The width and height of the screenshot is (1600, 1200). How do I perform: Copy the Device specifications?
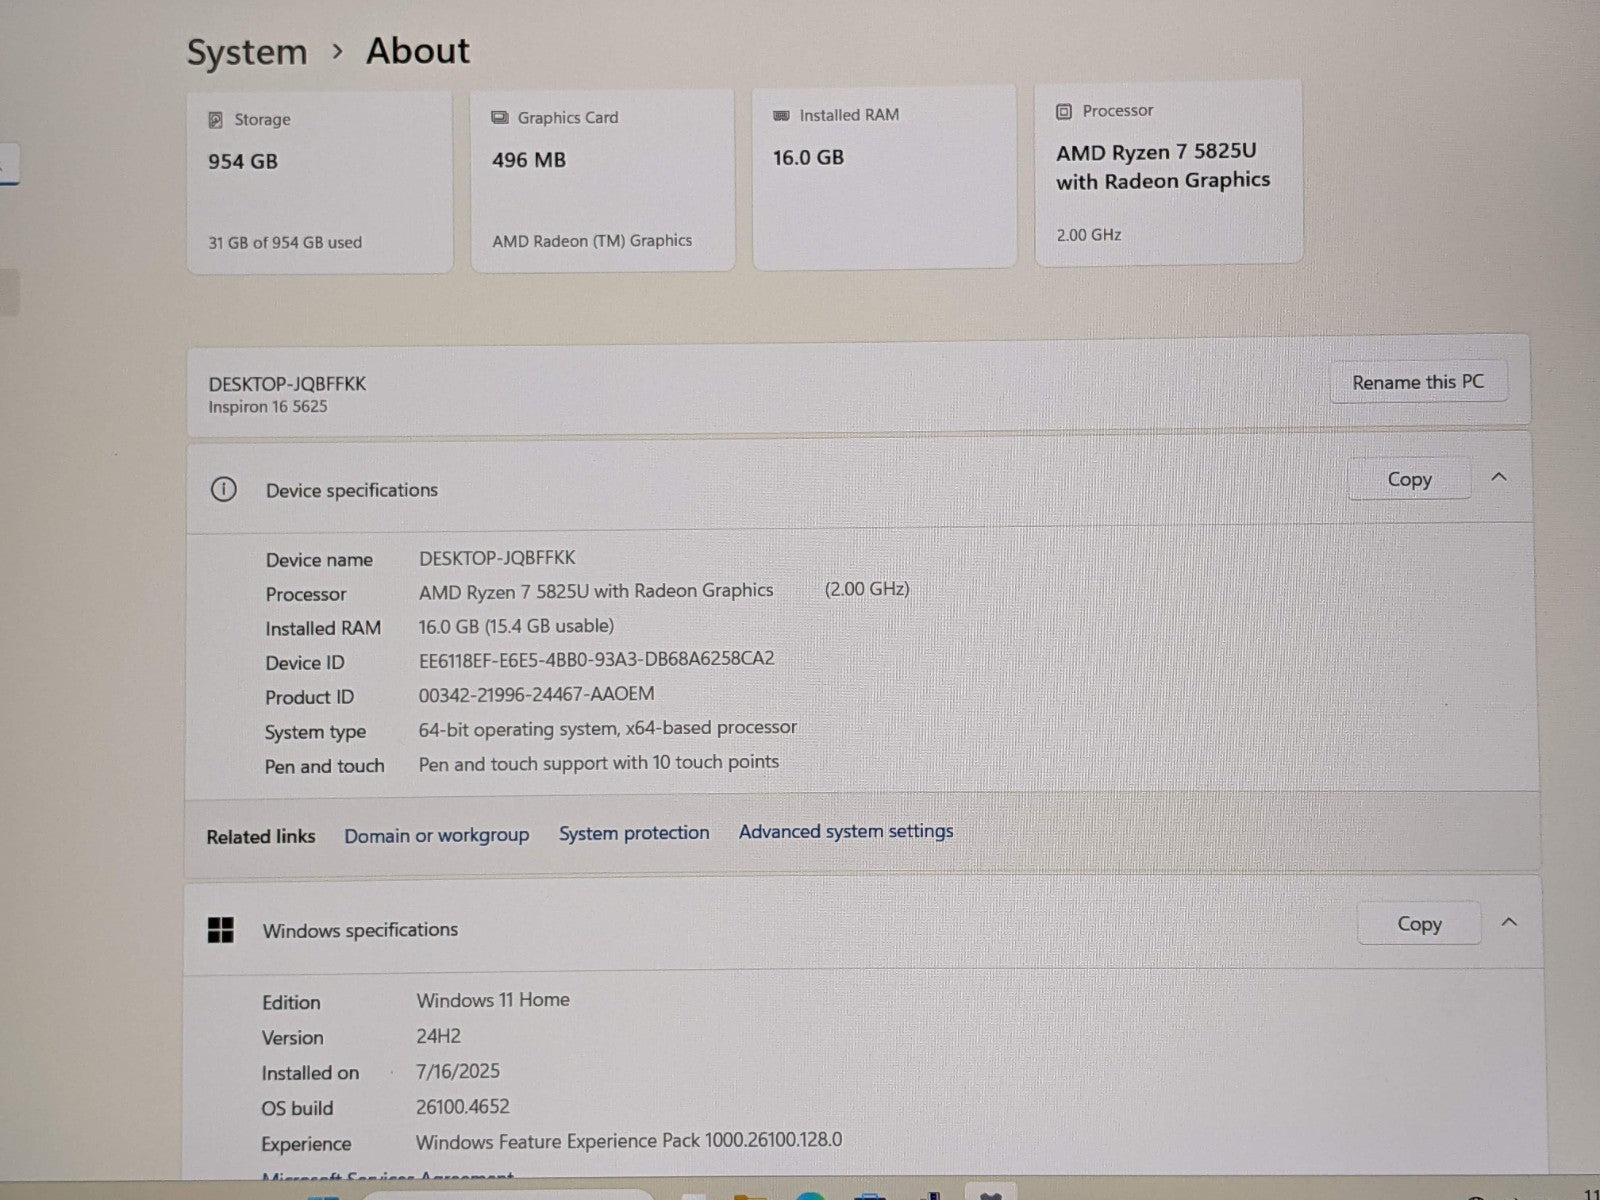pos(1408,480)
